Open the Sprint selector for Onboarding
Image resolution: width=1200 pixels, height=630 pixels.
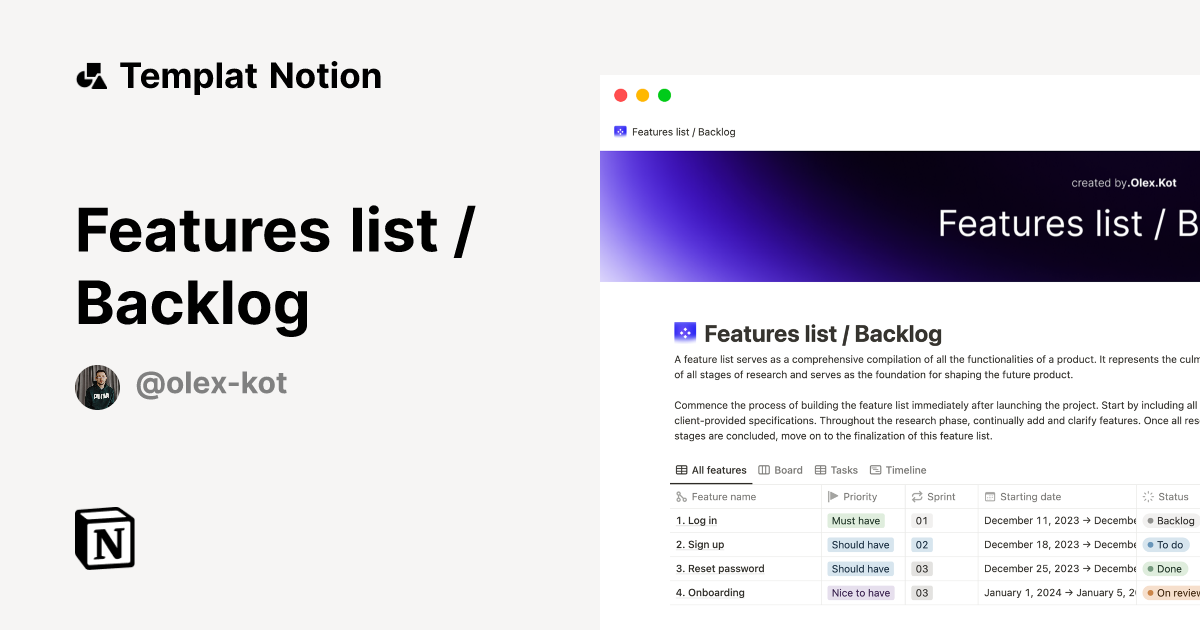coord(921,592)
